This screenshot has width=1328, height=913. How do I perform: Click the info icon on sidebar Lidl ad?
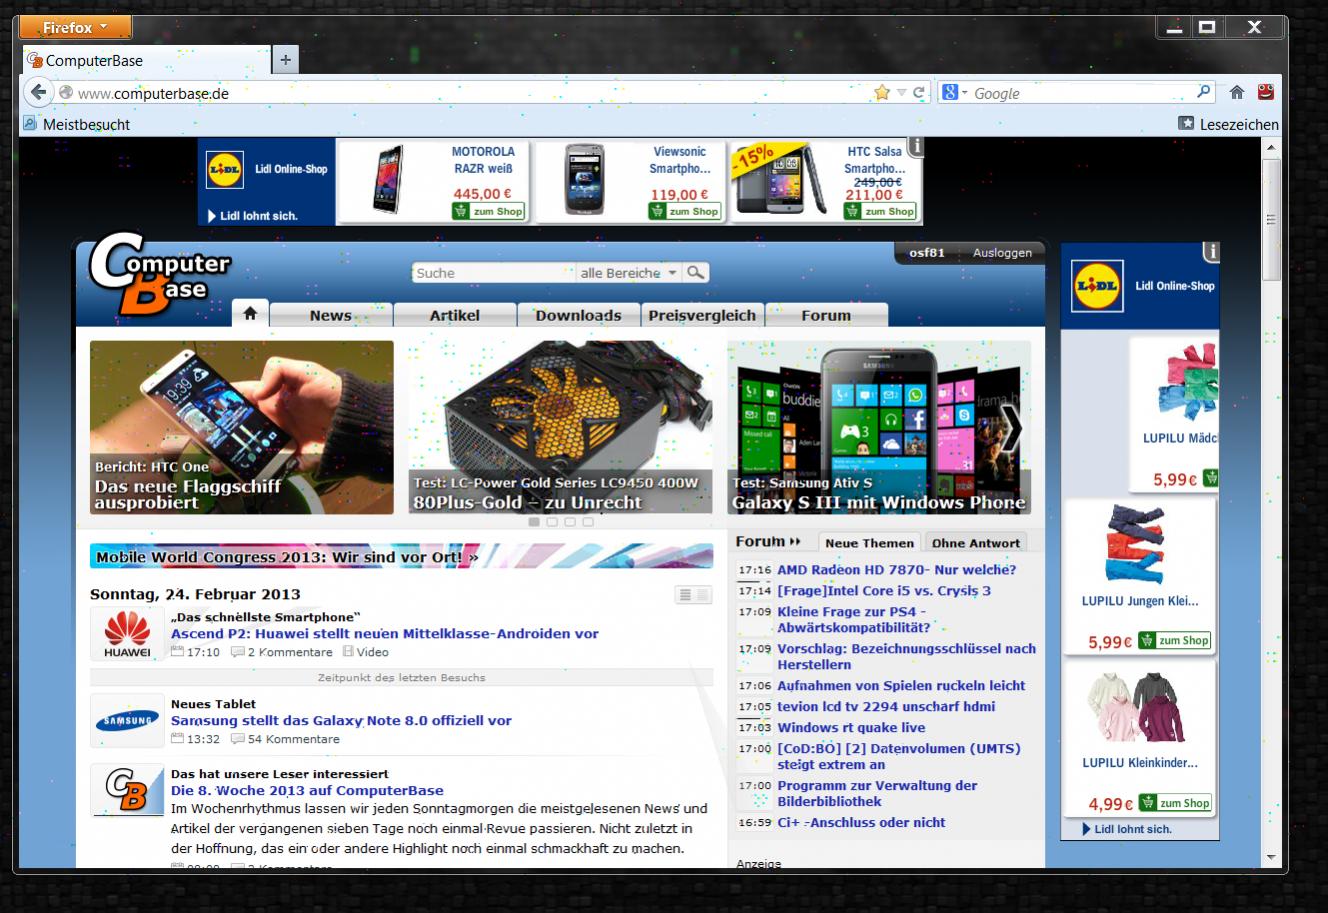tap(1211, 252)
